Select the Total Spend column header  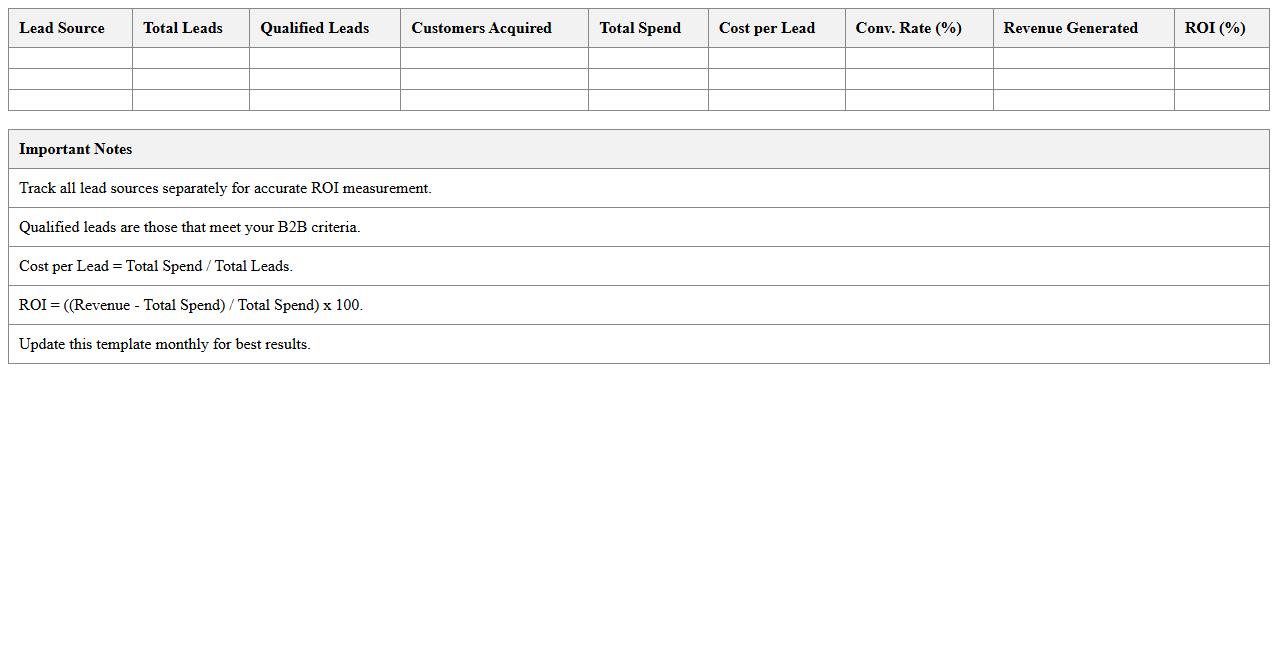click(639, 28)
